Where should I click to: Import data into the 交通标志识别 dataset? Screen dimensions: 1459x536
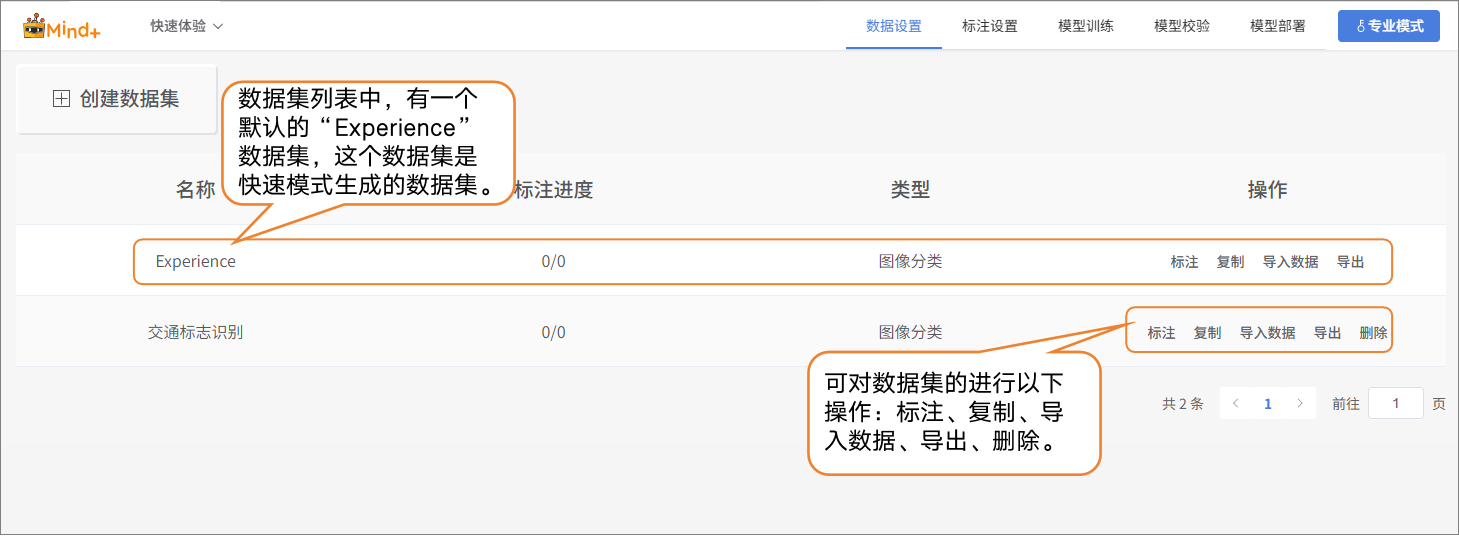pyautogui.click(x=1267, y=333)
